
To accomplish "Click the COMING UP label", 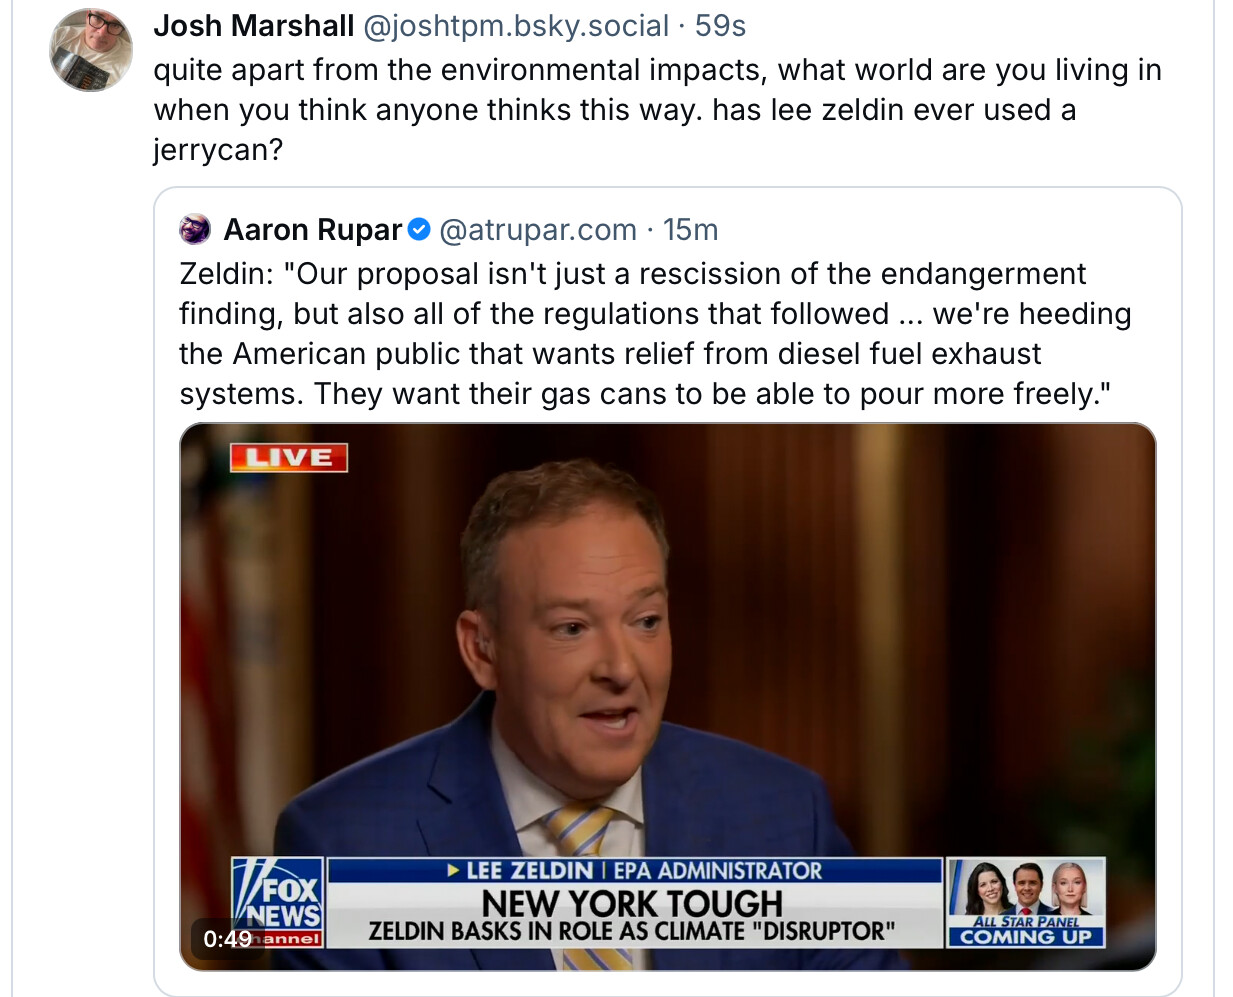I will point(1026,937).
